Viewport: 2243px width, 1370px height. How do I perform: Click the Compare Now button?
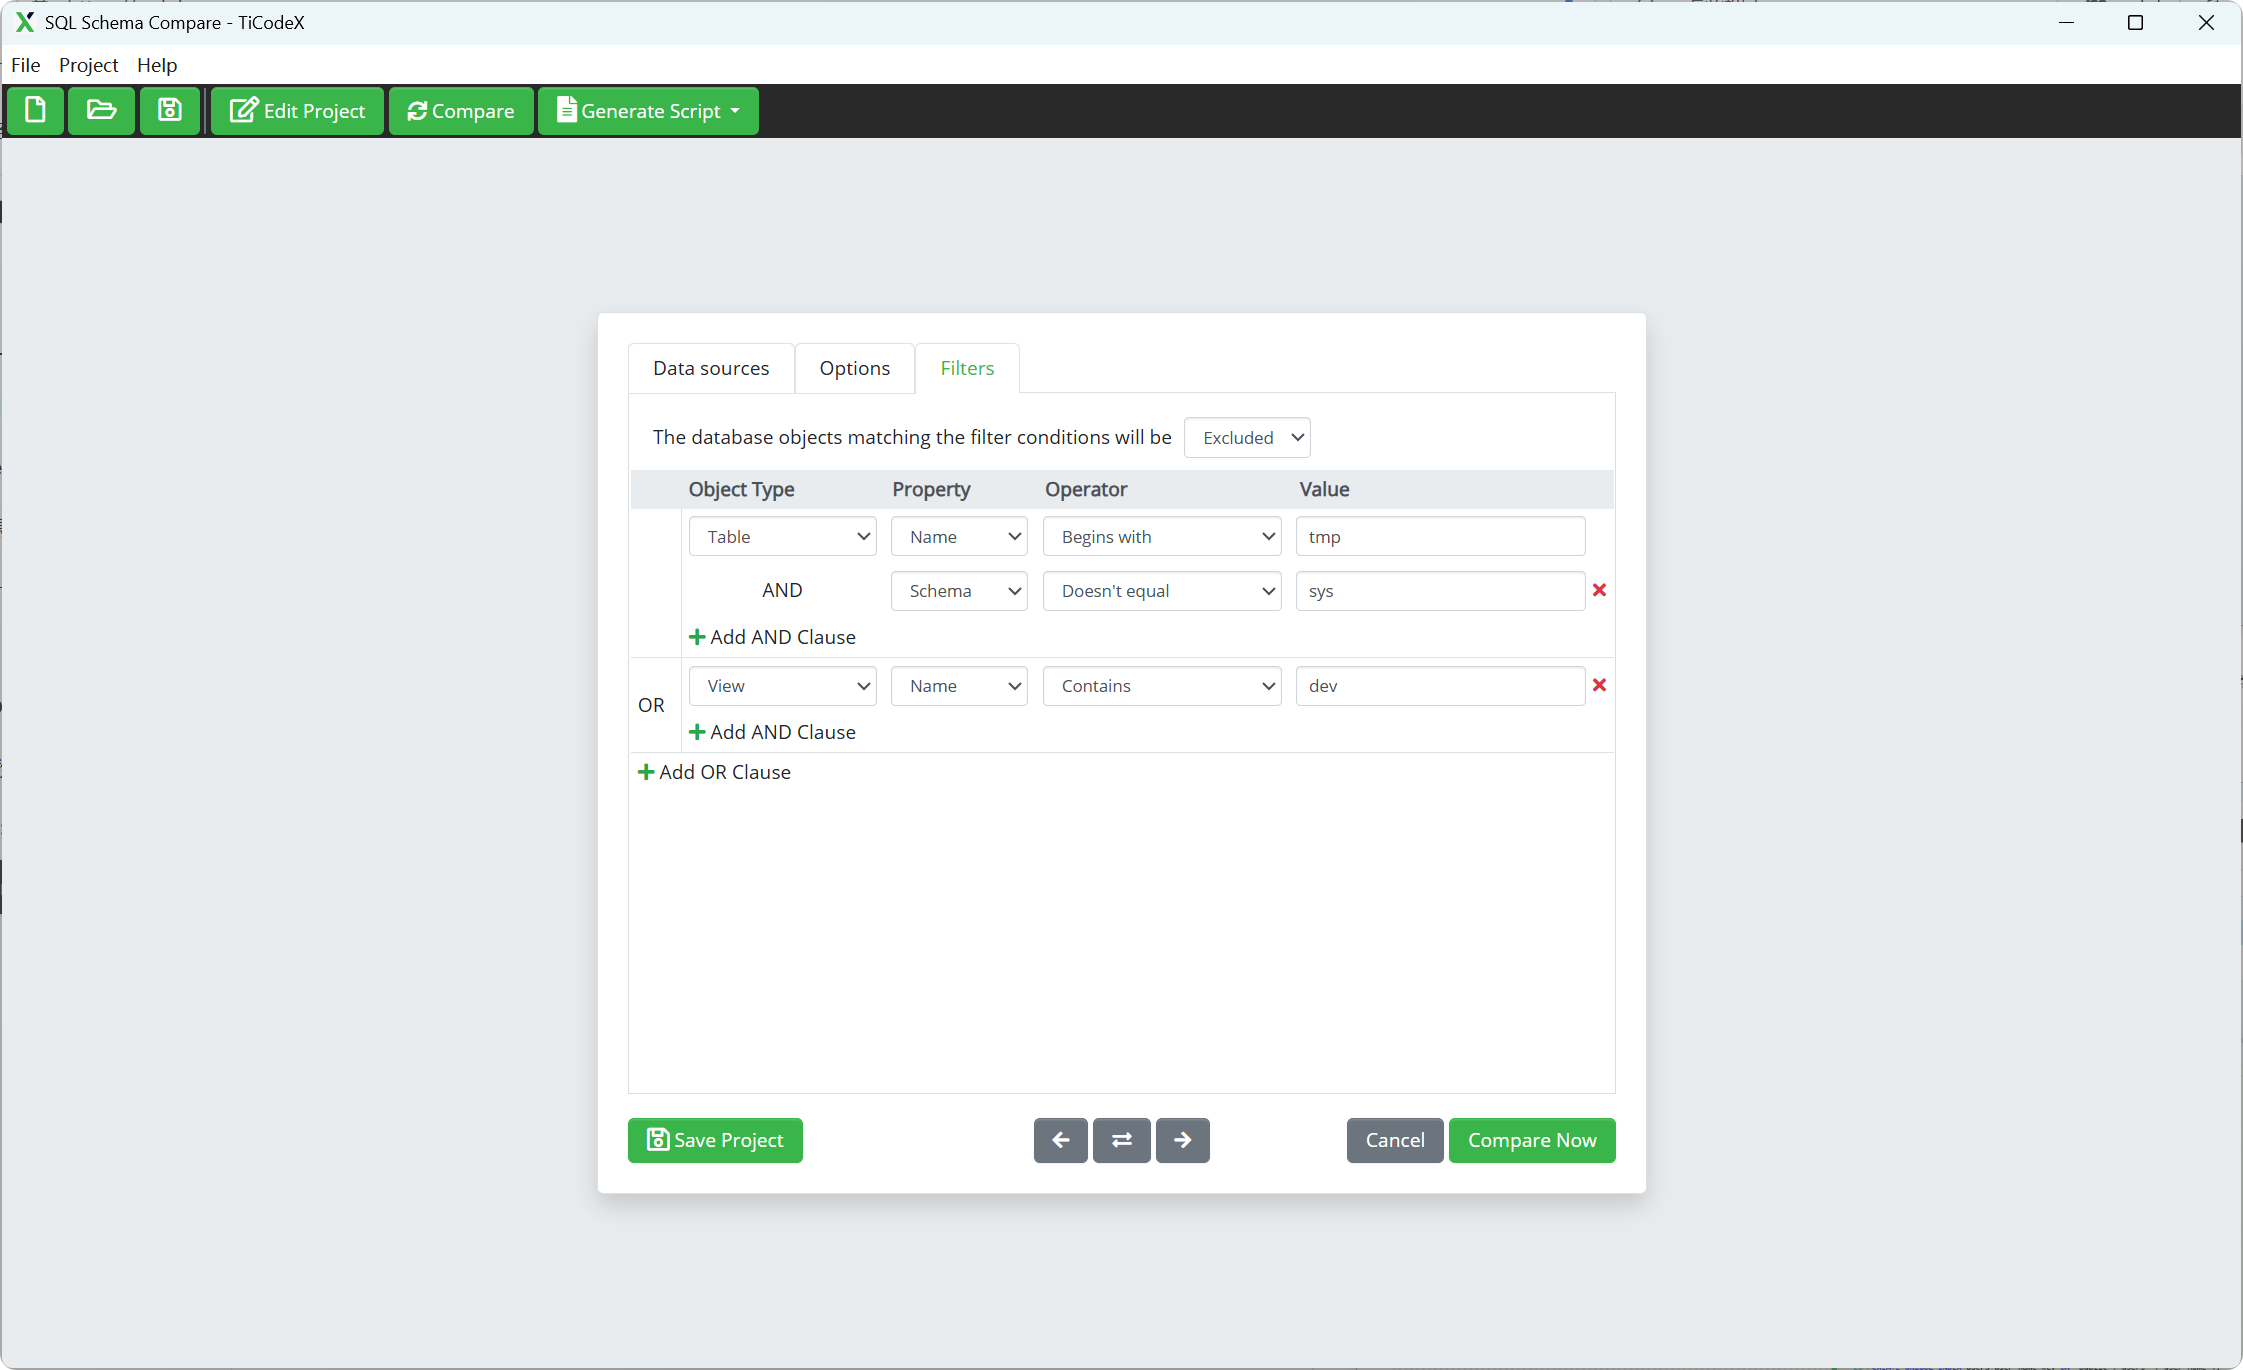pyautogui.click(x=1531, y=1140)
